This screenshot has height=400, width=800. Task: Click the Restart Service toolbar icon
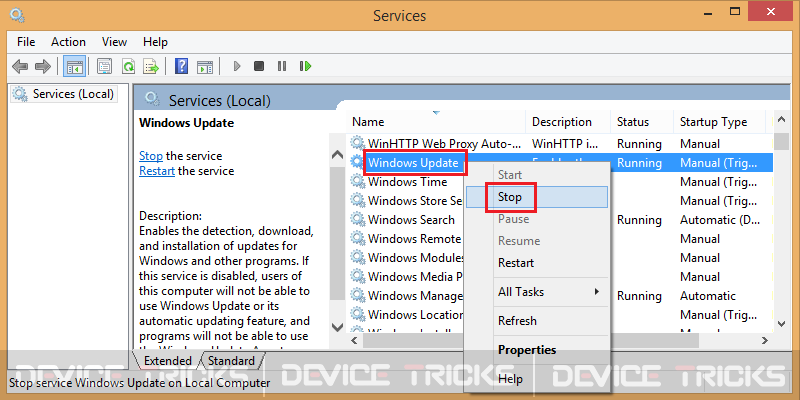(306, 66)
